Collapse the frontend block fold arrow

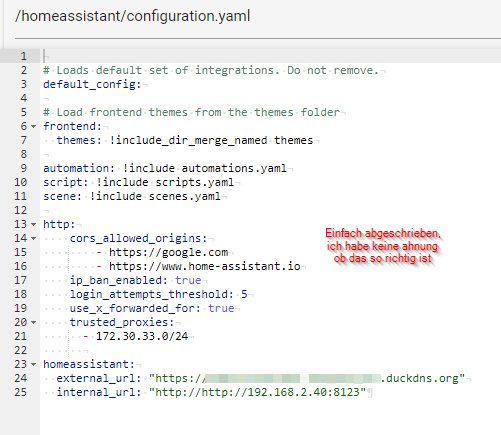click(x=33, y=126)
